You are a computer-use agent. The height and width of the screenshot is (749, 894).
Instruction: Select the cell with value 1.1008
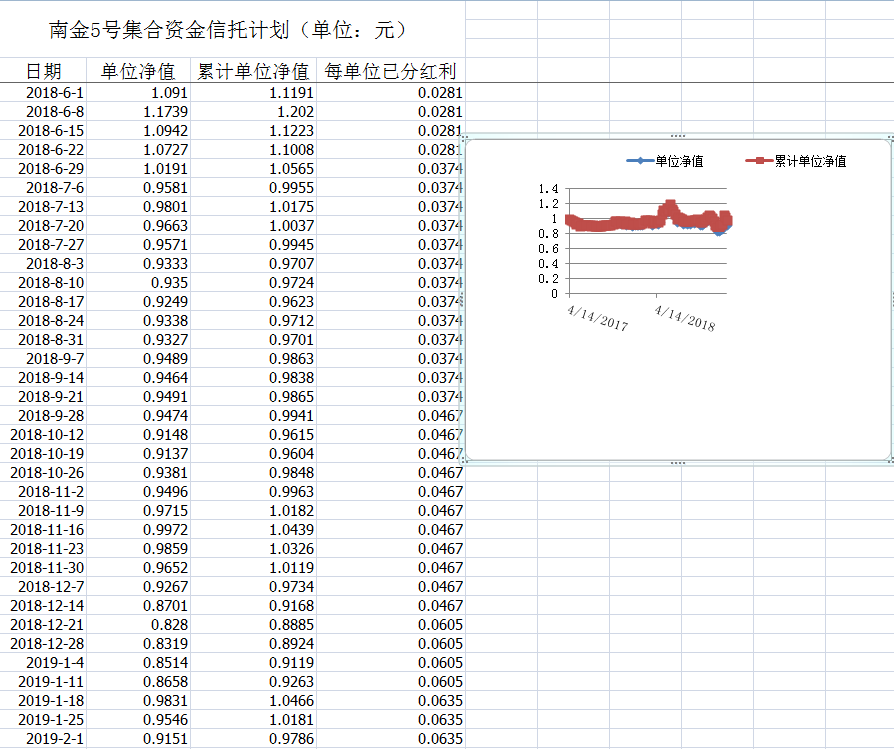253,149
